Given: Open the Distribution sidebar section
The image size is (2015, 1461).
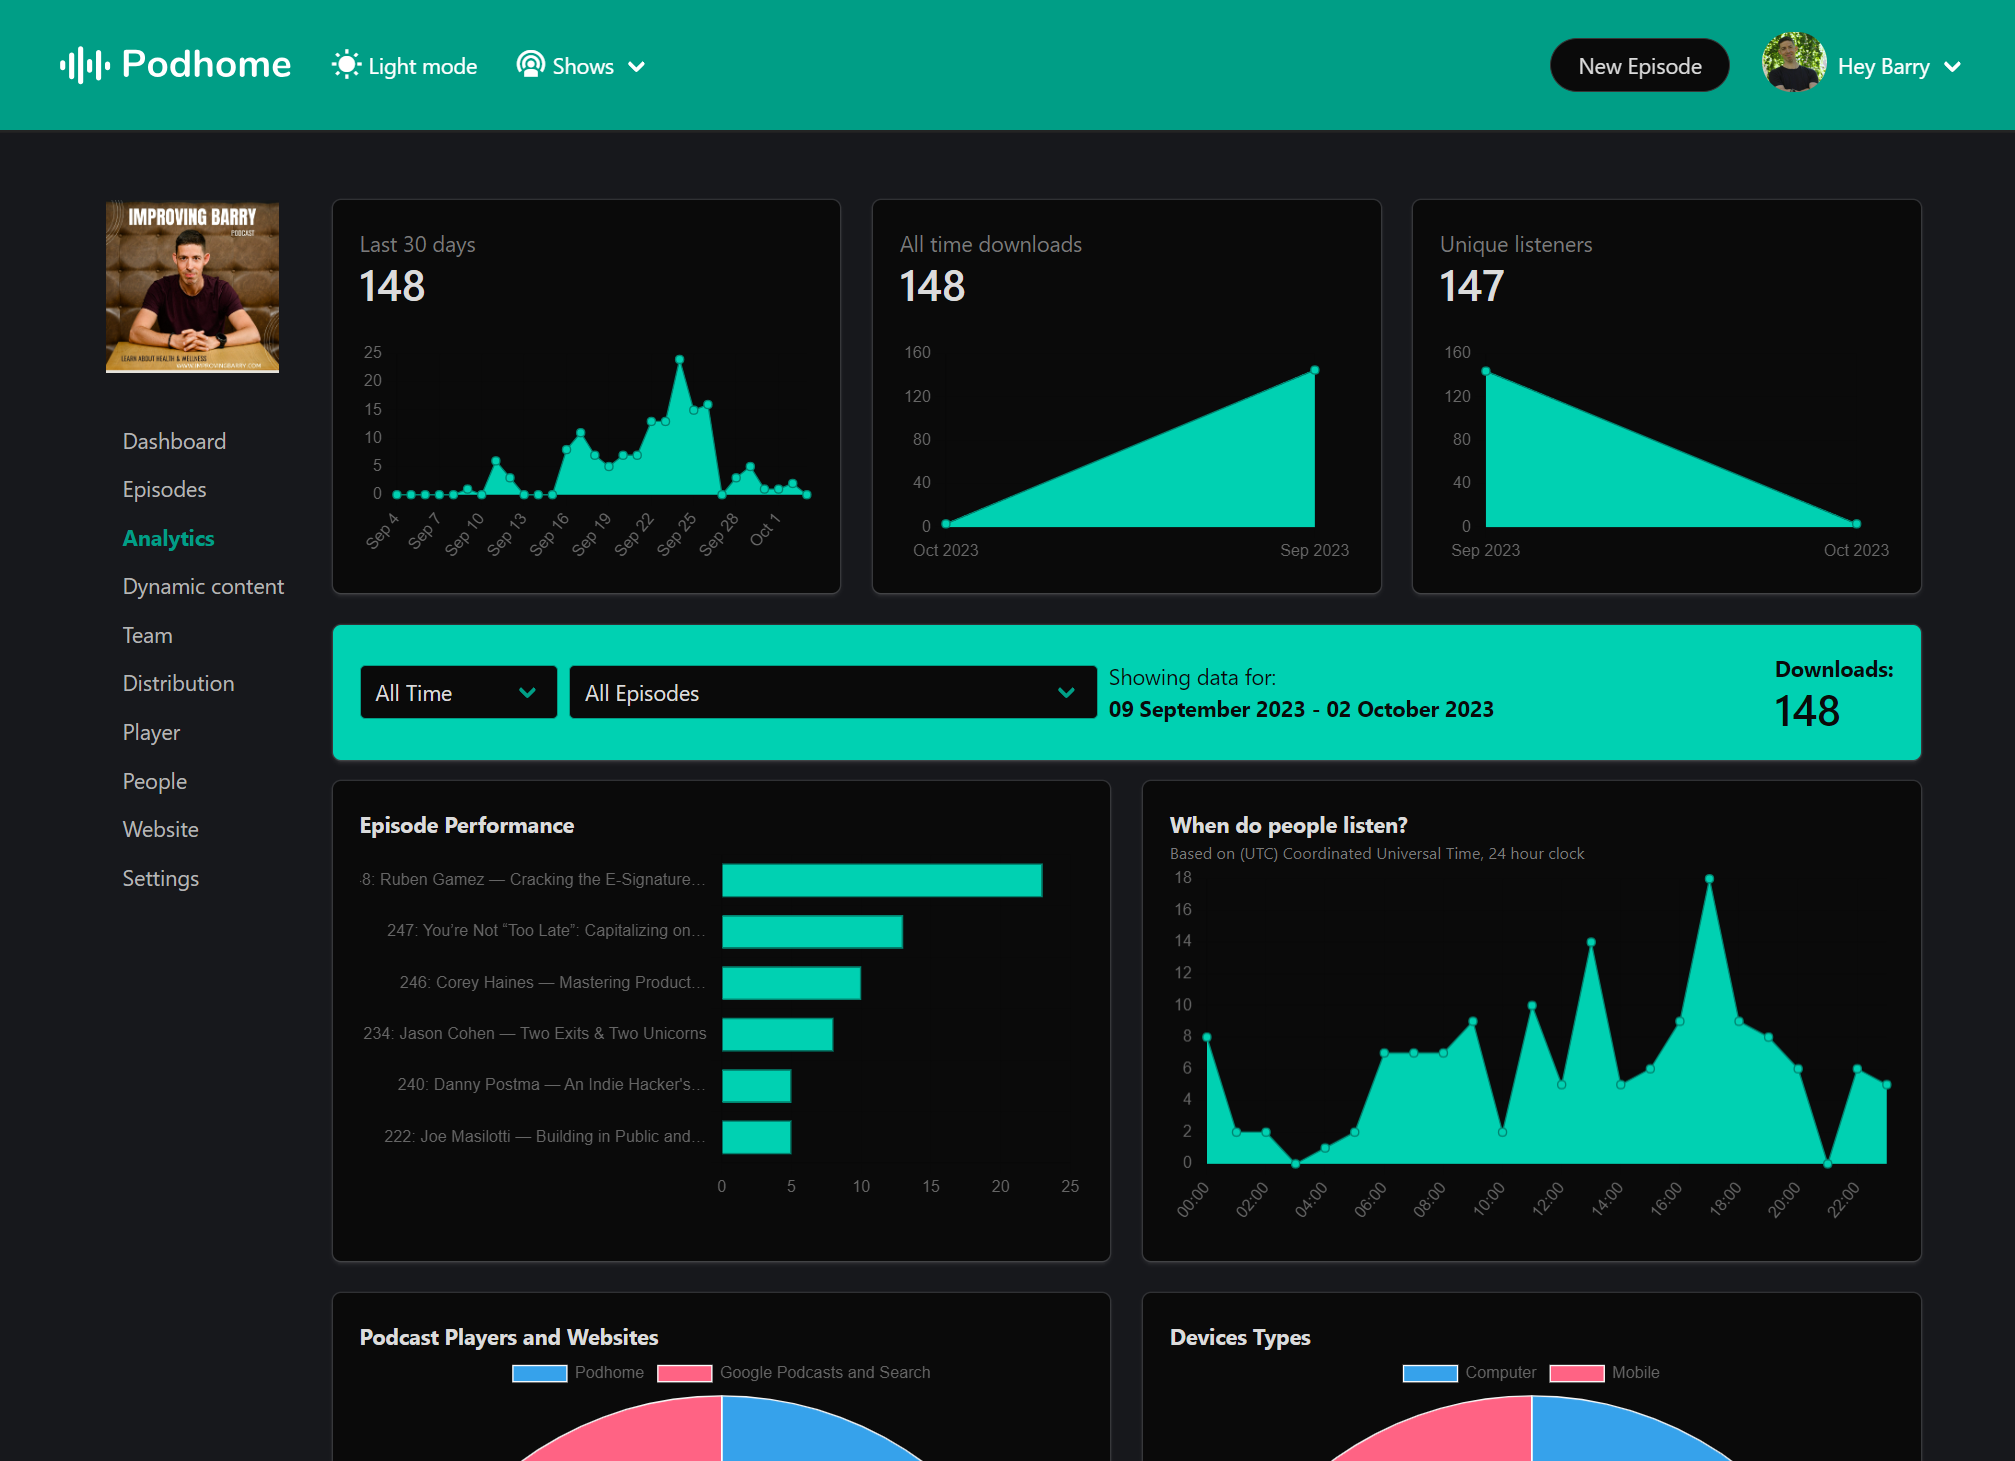Looking at the screenshot, I should tap(178, 684).
